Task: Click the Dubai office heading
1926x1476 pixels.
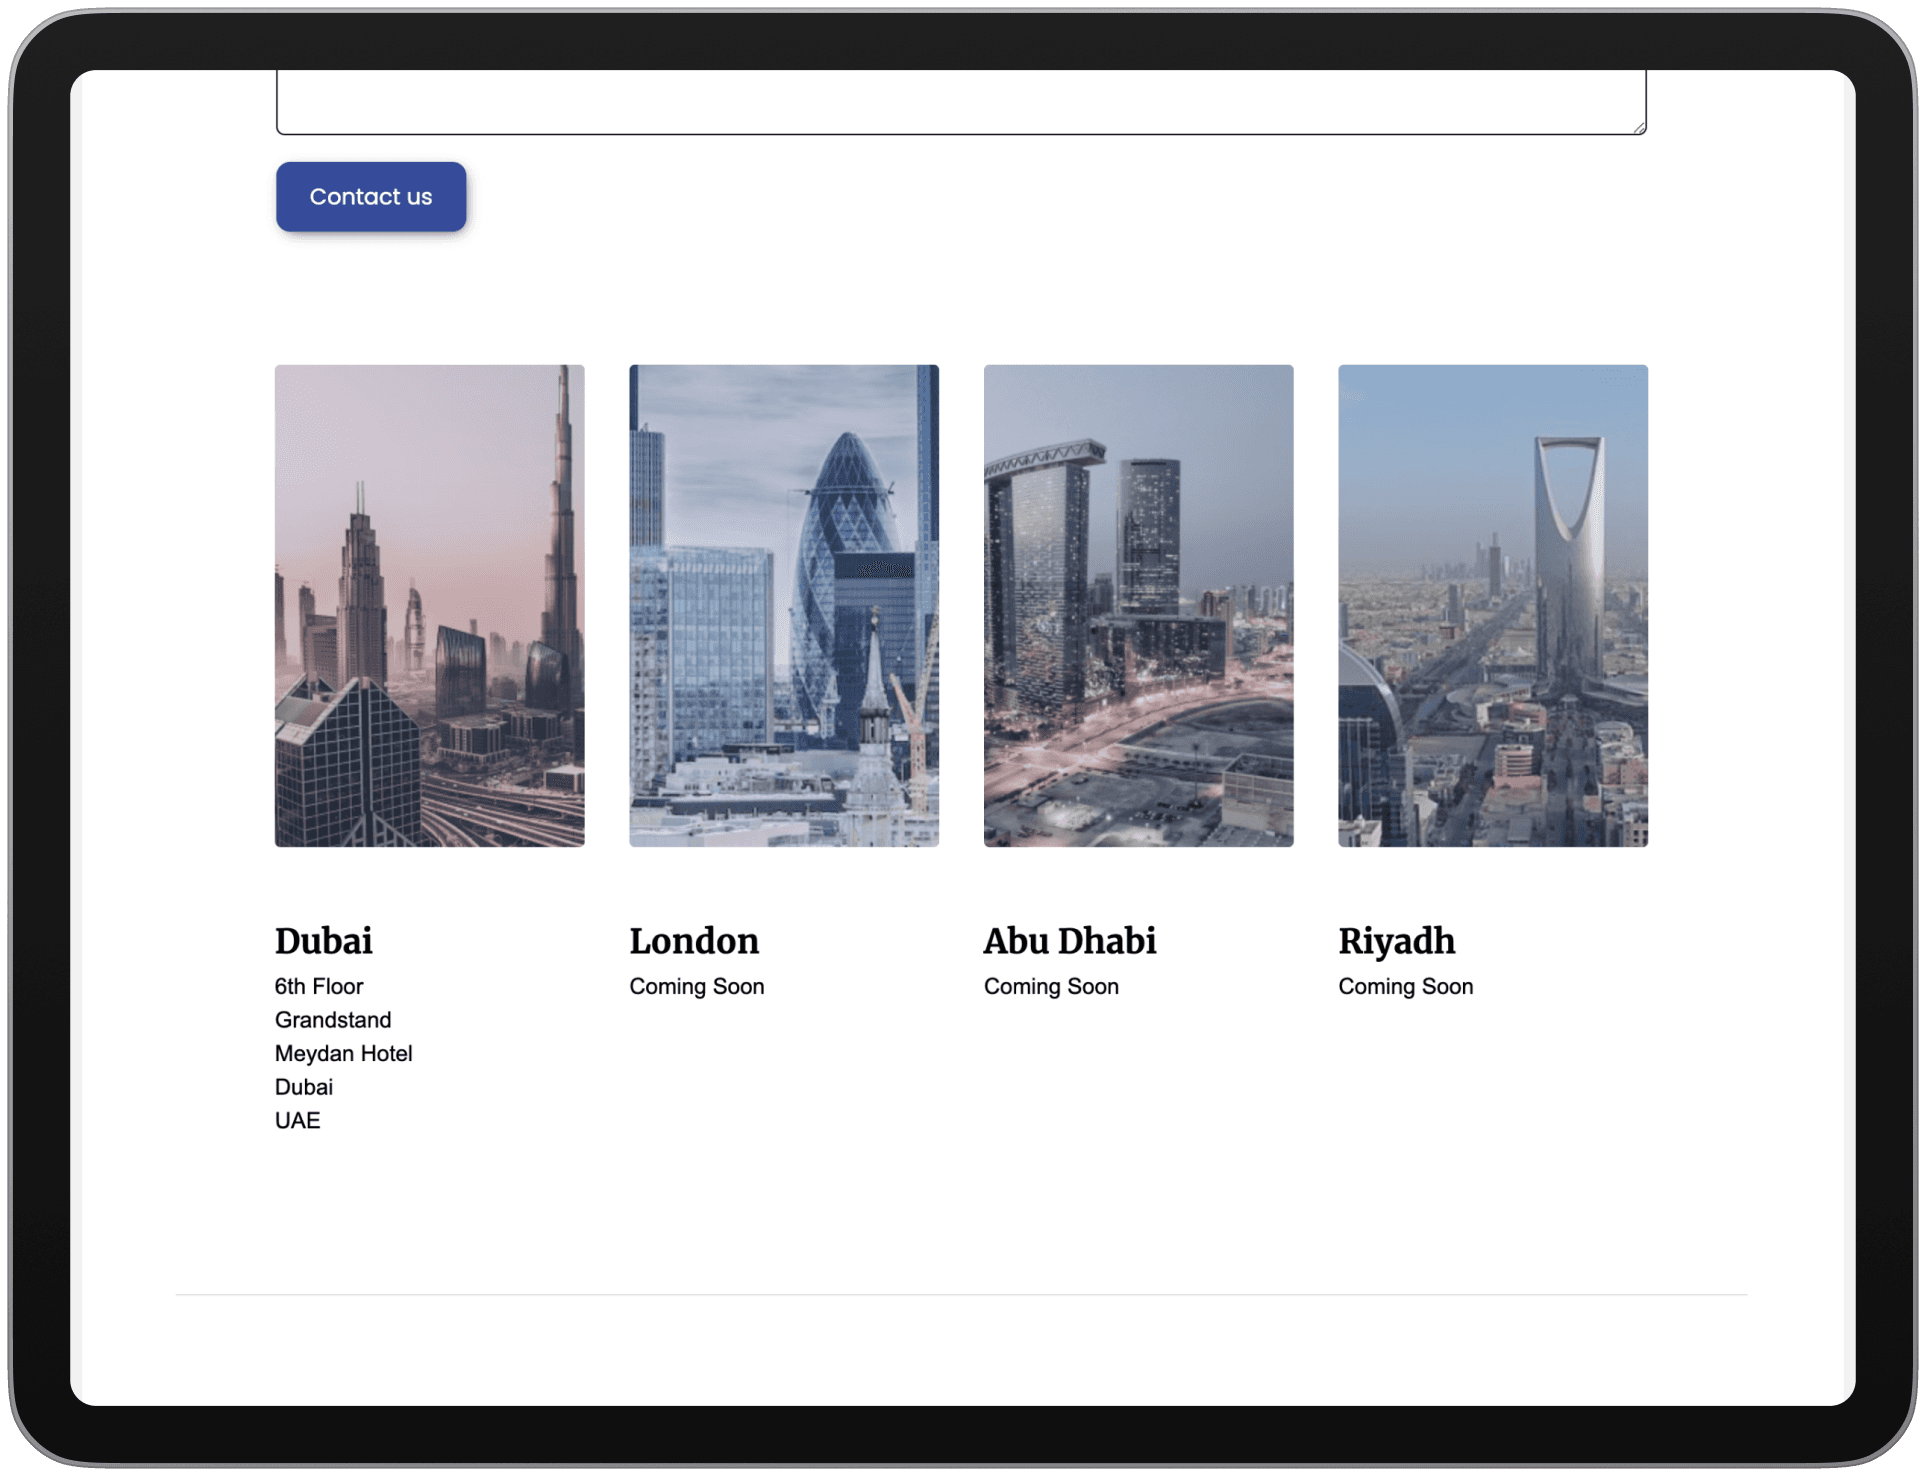Action: pyautogui.click(x=323, y=941)
